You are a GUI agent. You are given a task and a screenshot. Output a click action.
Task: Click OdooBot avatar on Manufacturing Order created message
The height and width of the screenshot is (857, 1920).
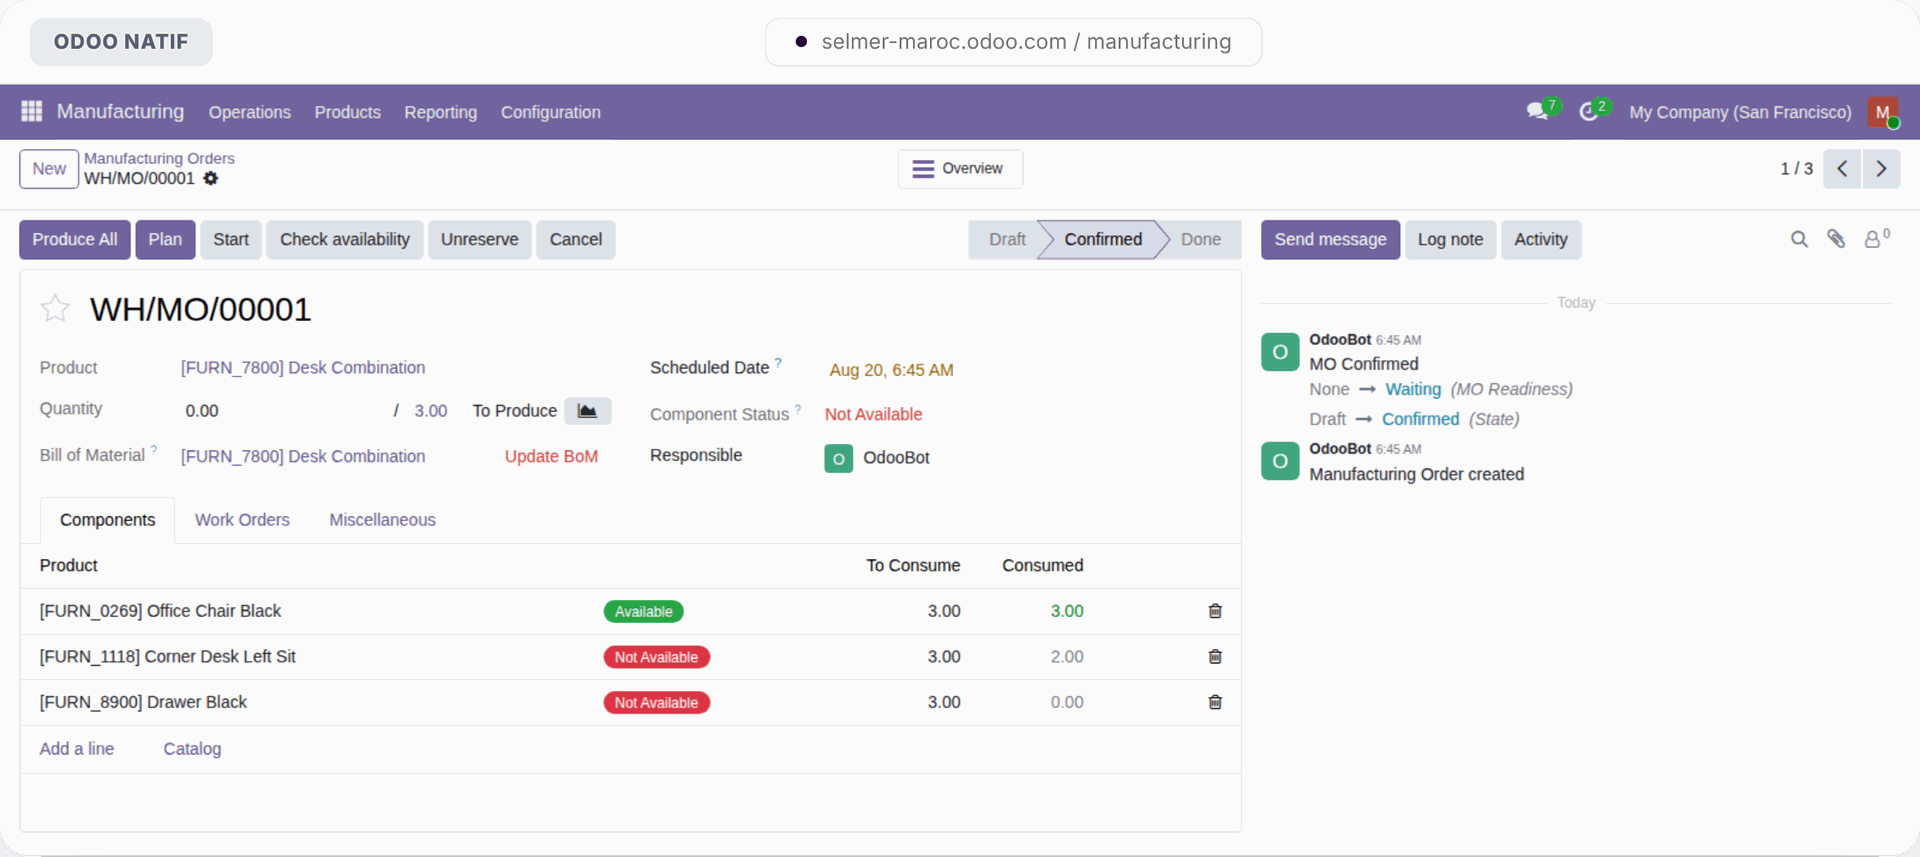(x=1280, y=461)
